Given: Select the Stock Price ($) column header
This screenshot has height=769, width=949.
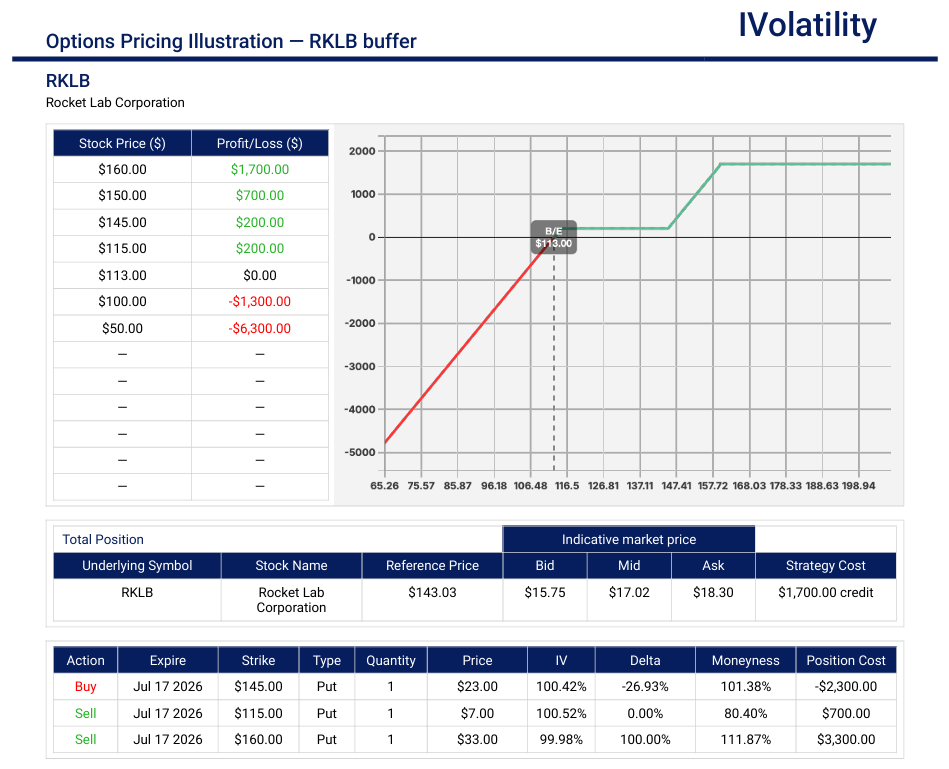Looking at the screenshot, I should click(122, 143).
